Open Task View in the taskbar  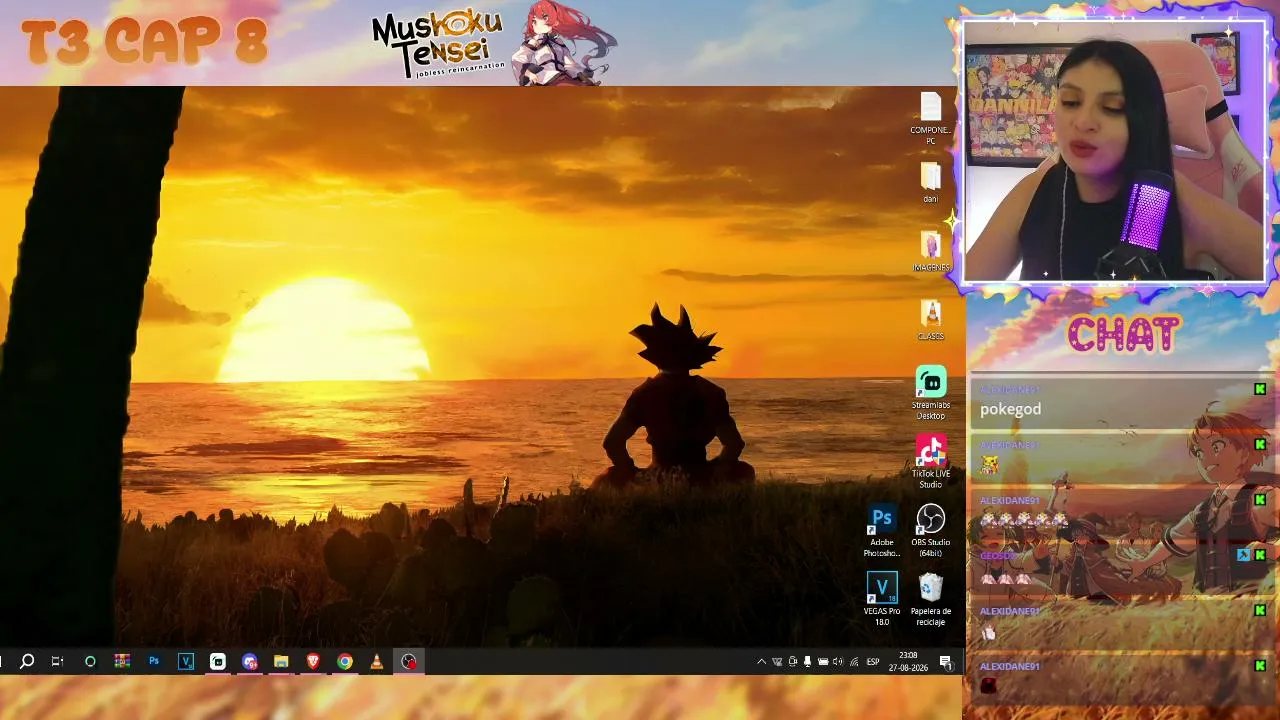[x=57, y=661]
